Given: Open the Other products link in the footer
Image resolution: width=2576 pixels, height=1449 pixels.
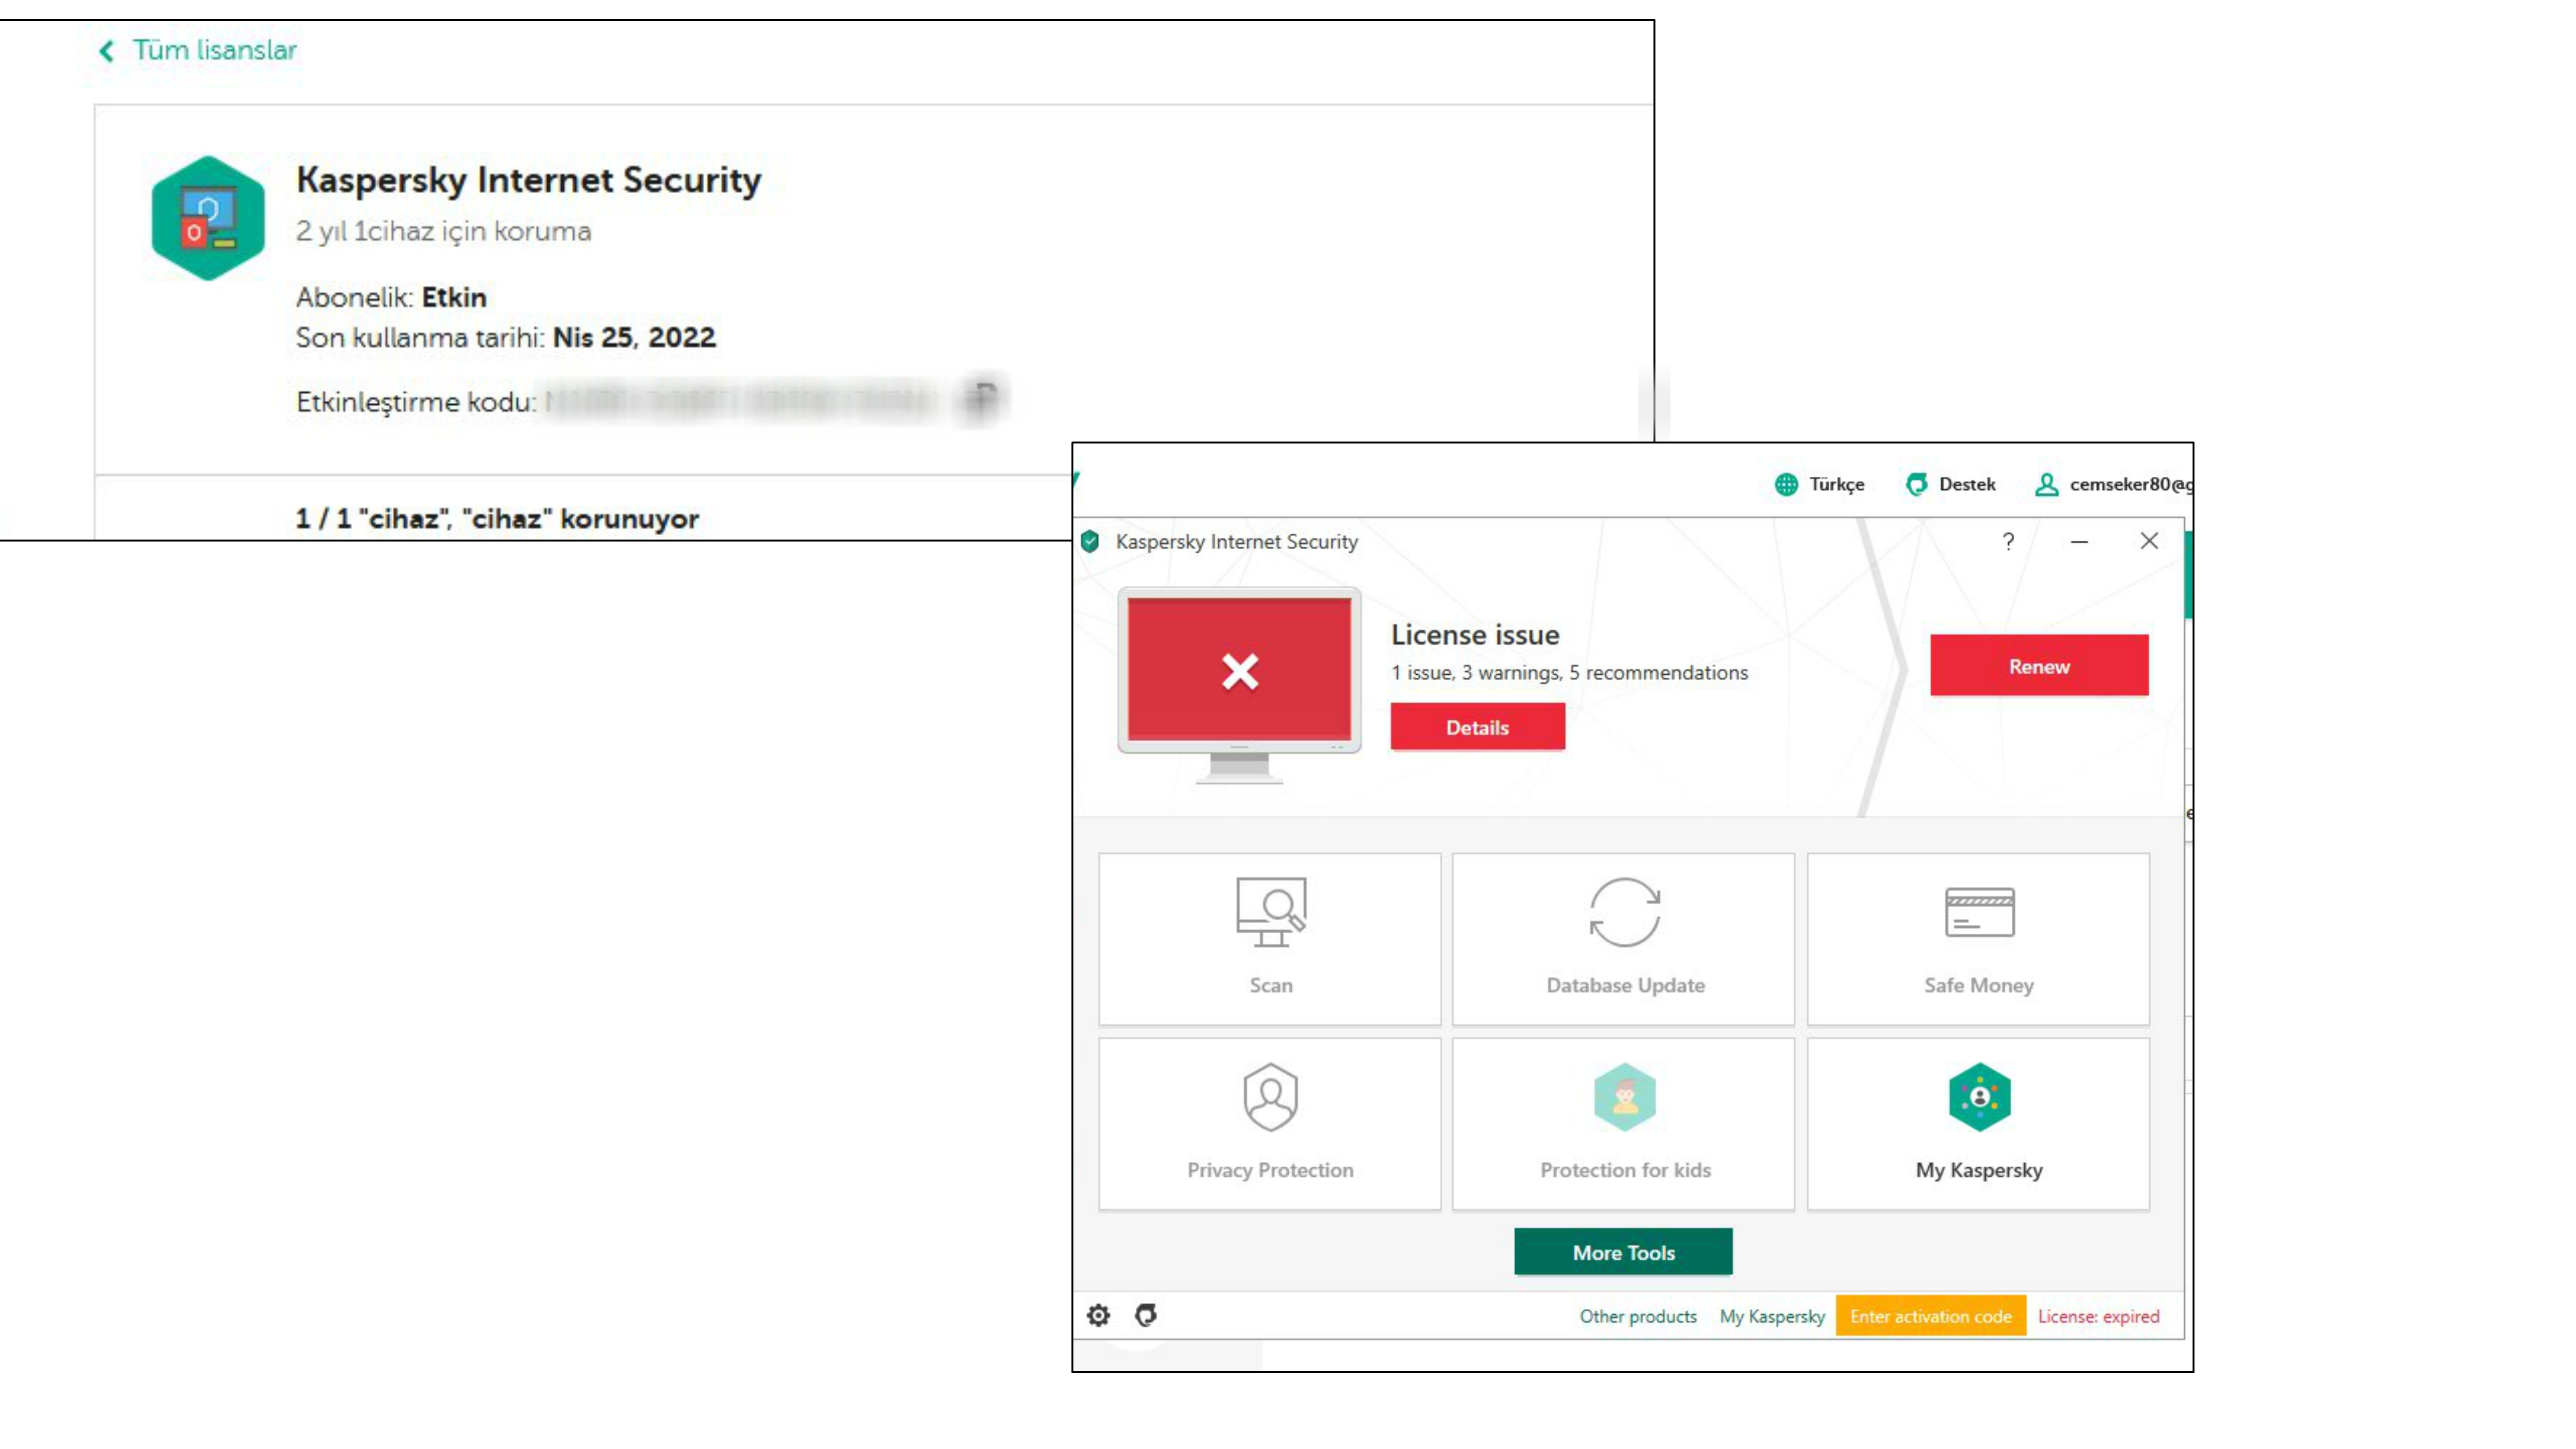Looking at the screenshot, I should point(1638,1316).
